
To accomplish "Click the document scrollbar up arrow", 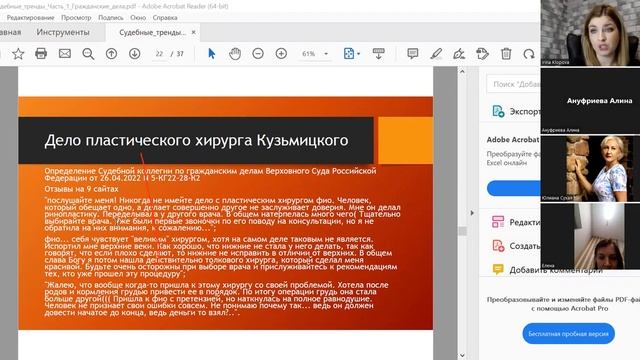I will [462, 71].
